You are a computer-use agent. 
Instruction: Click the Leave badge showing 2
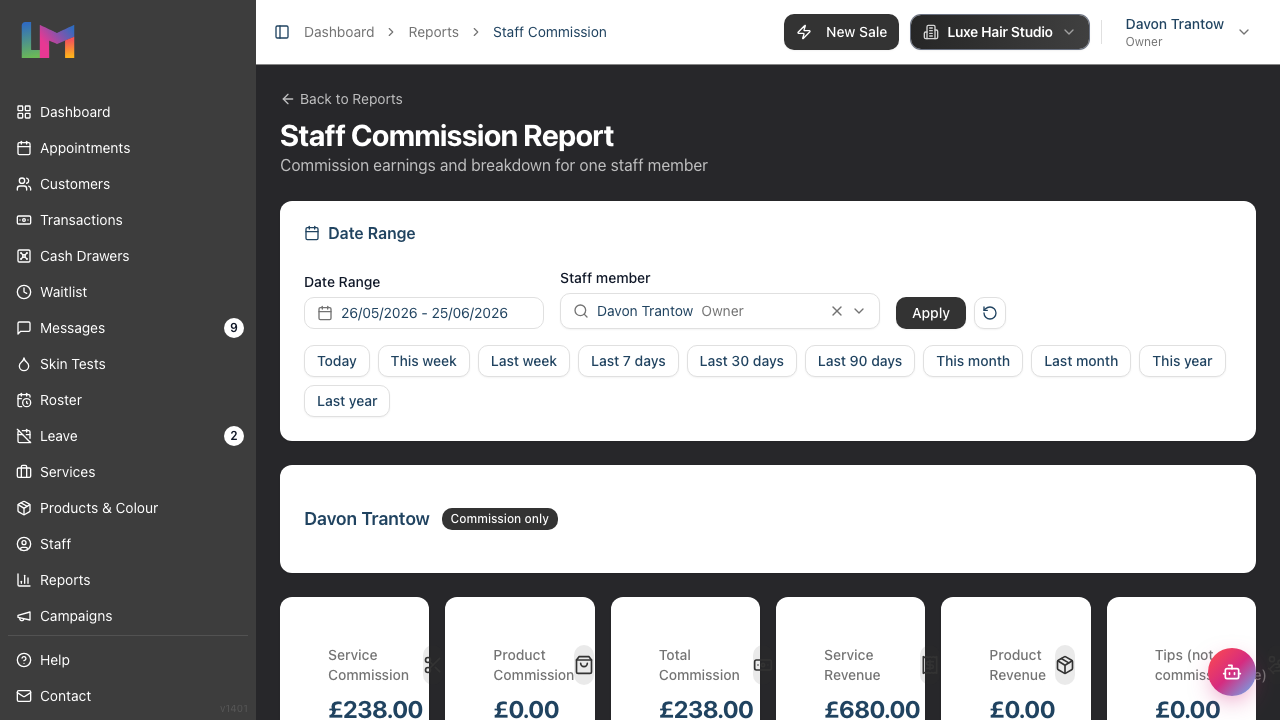[x=234, y=436]
